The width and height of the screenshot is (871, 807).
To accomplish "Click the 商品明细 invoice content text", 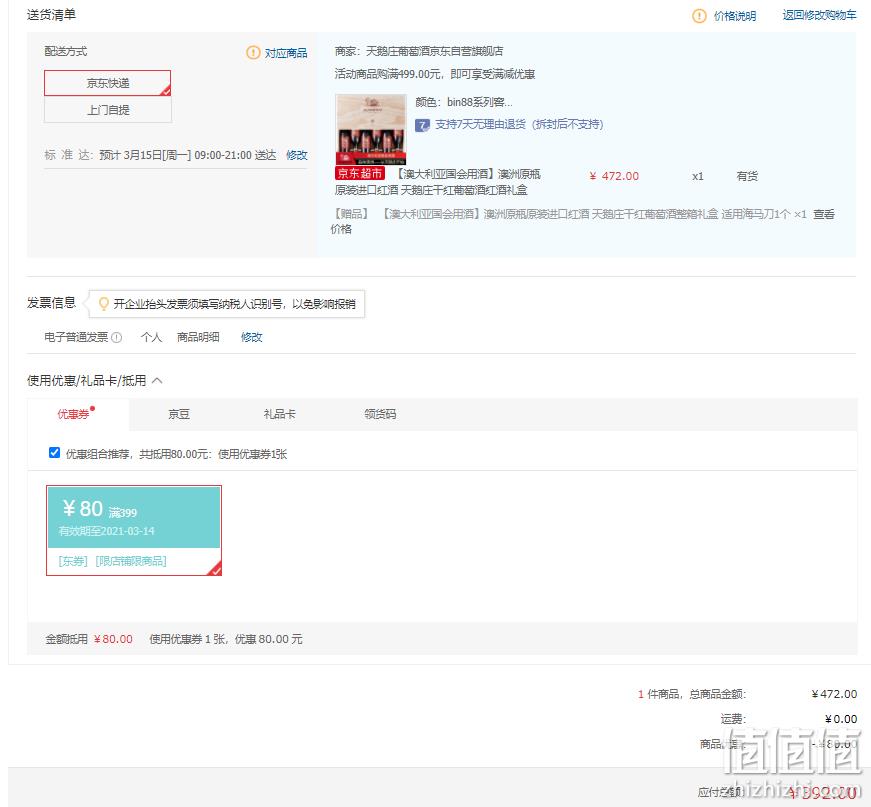I will 198,337.
